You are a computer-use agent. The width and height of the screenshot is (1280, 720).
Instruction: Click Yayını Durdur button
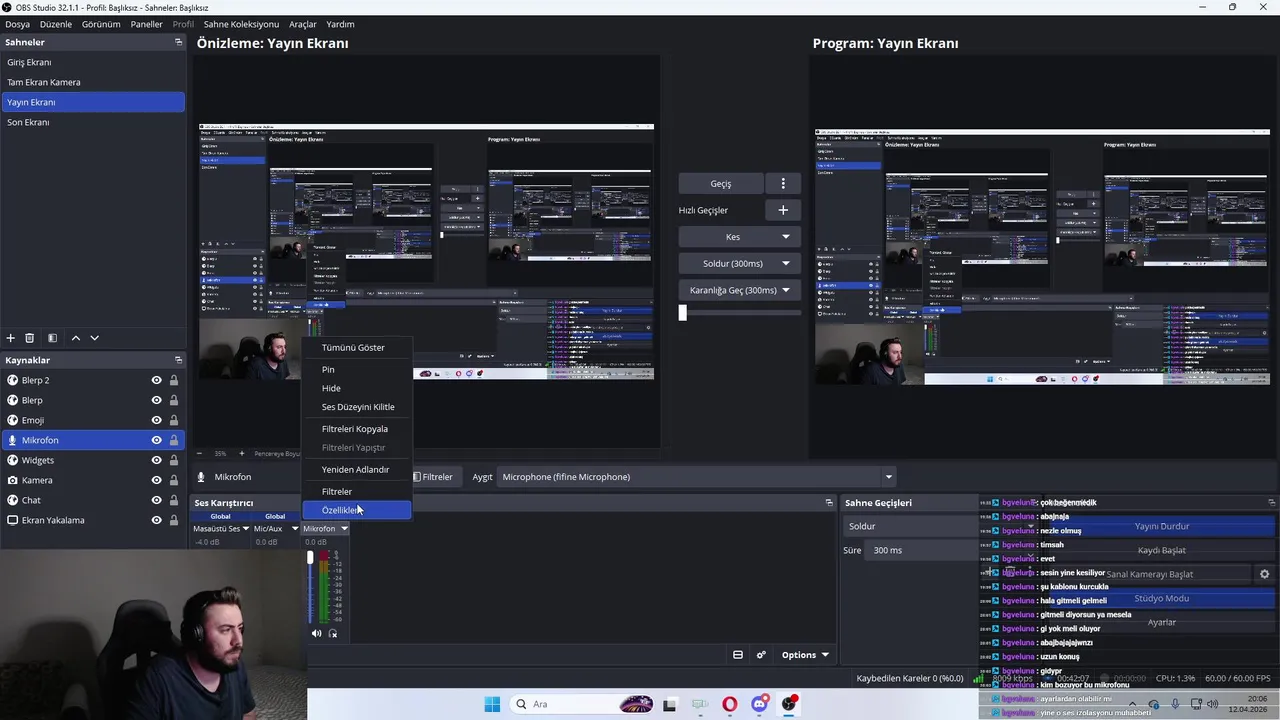click(x=1161, y=526)
